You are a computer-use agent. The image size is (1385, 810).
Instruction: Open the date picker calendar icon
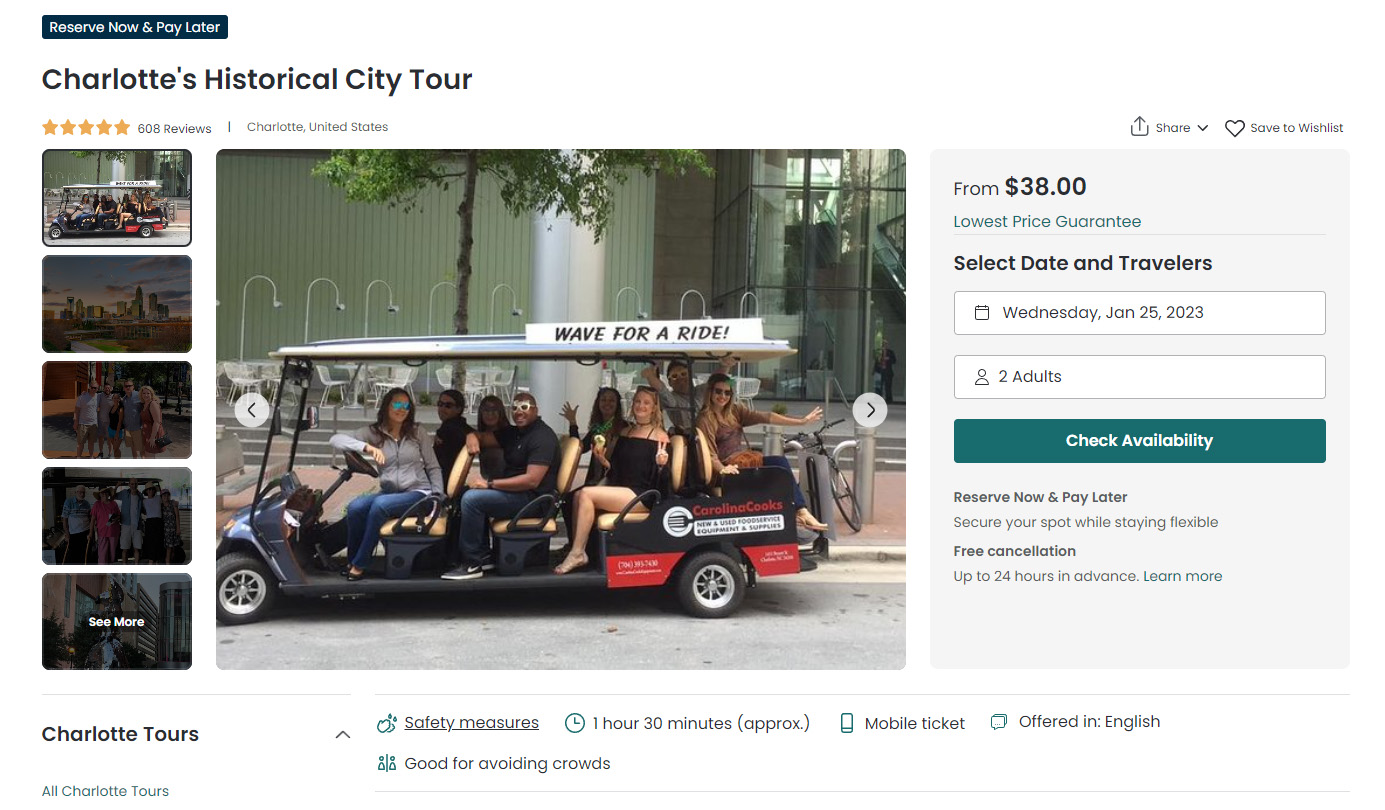pos(984,312)
